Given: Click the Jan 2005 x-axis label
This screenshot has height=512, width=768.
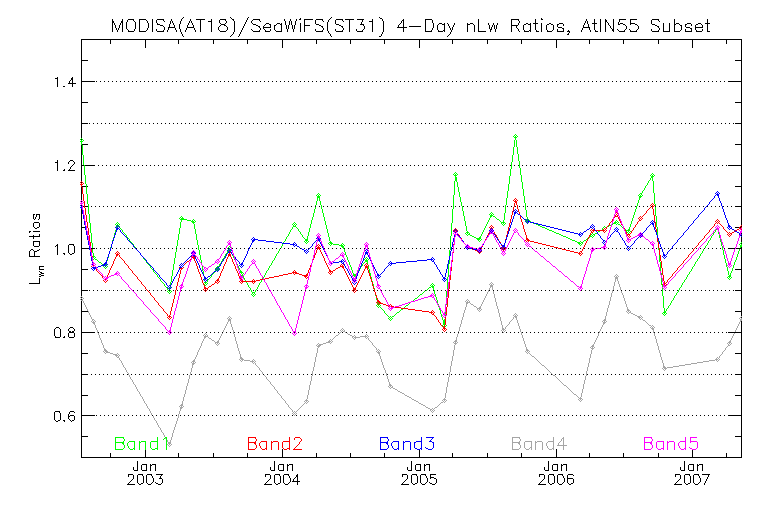Looking at the screenshot, I should (419, 473).
